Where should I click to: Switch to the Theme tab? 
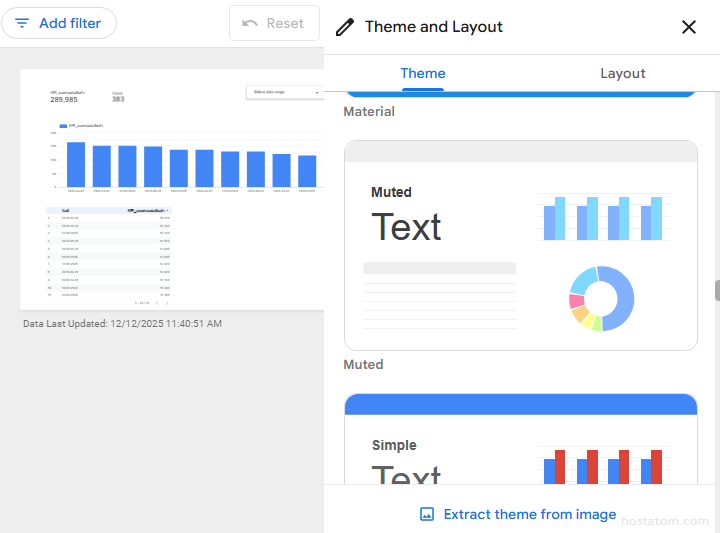423,73
